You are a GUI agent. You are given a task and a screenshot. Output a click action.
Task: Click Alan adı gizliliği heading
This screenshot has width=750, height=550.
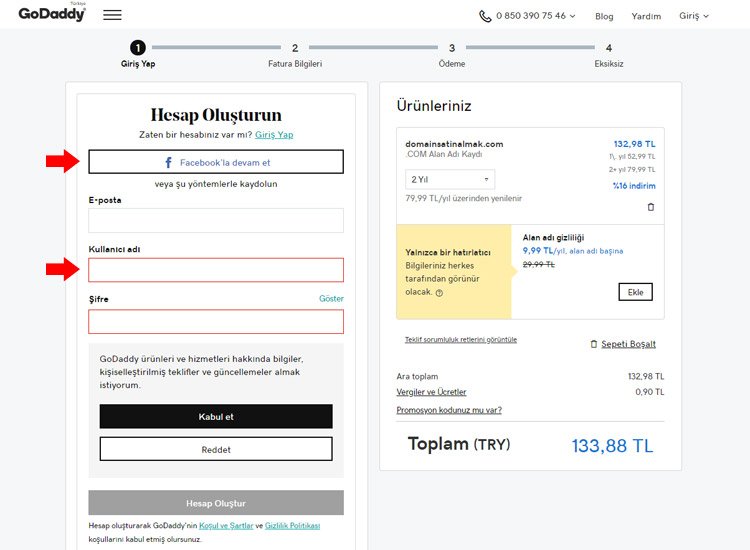coord(553,238)
